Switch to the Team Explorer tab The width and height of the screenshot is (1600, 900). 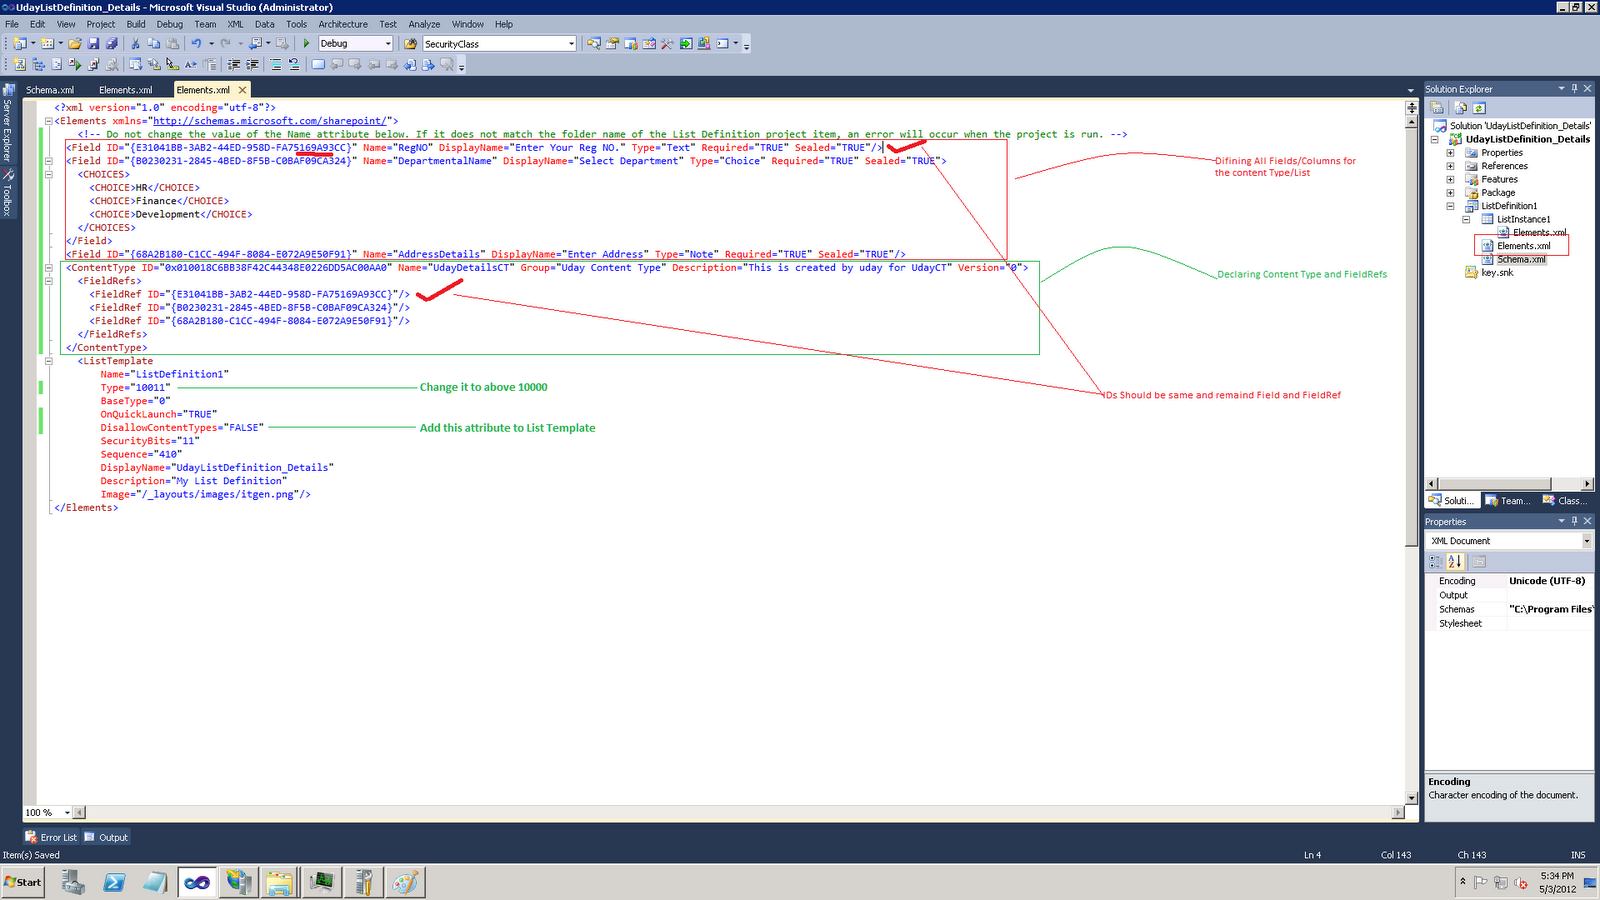coord(1508,501)
